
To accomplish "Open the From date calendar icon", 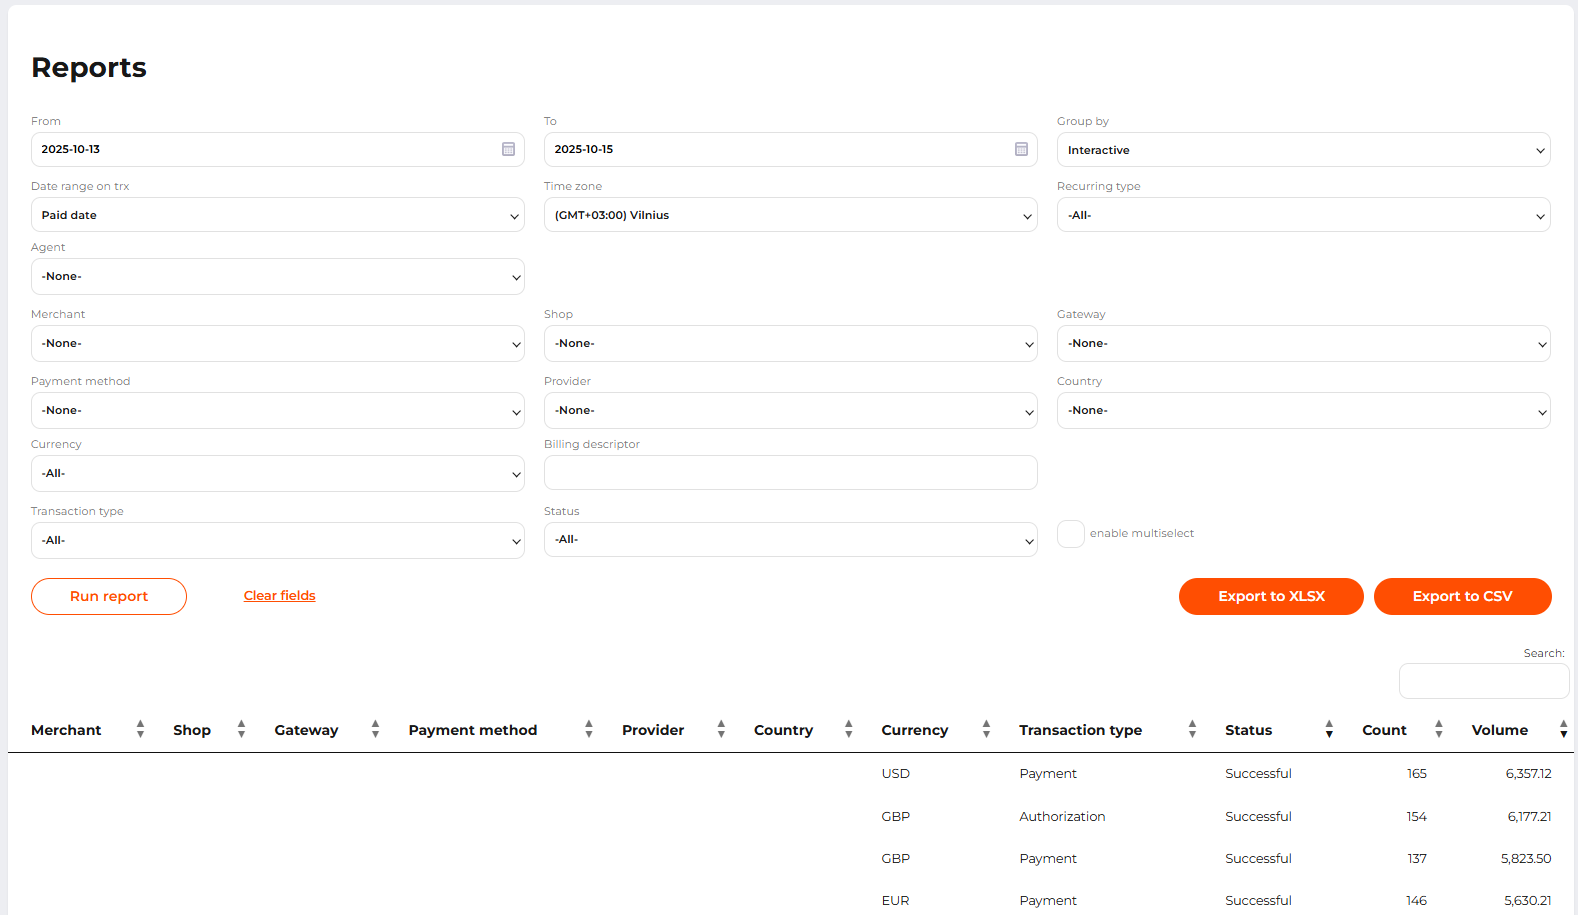I will (x=508, y=149).
